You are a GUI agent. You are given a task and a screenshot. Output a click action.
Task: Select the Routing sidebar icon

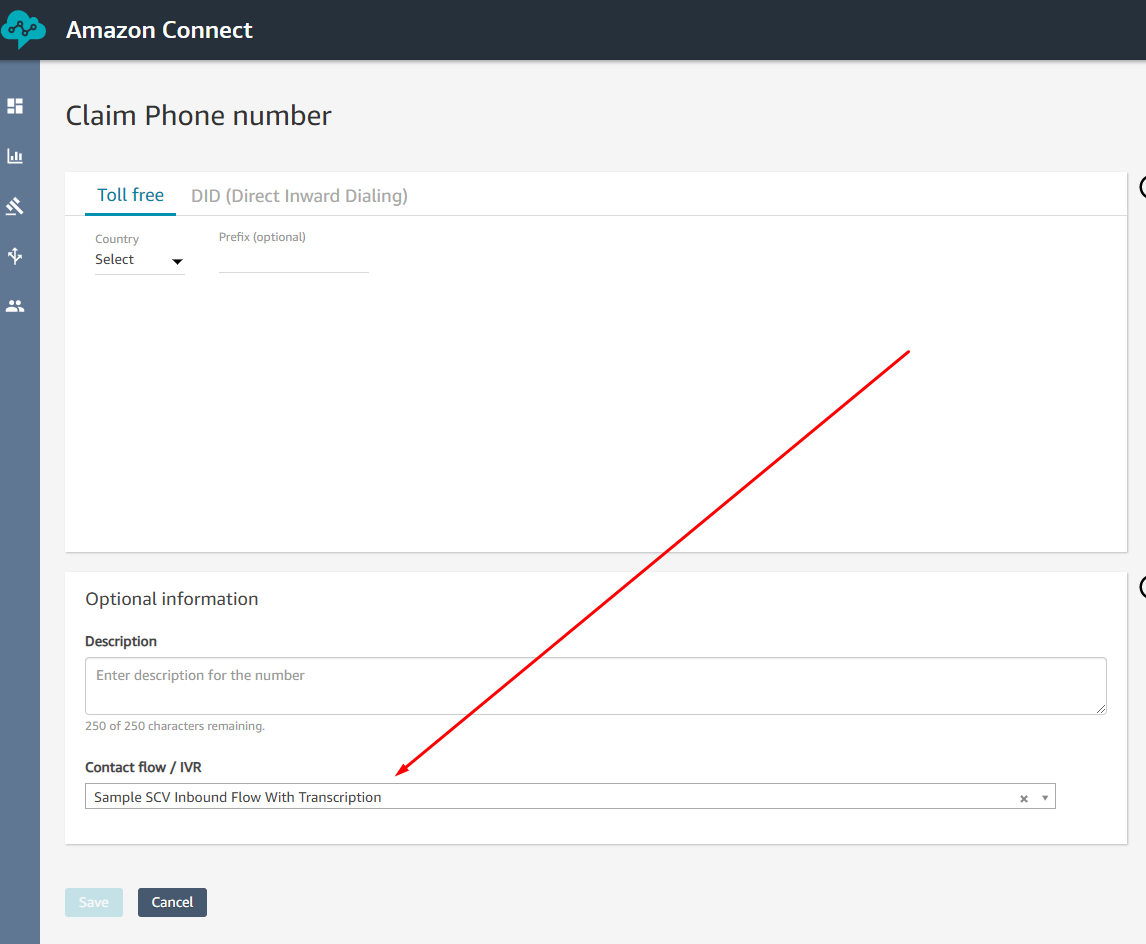[16, 255]
